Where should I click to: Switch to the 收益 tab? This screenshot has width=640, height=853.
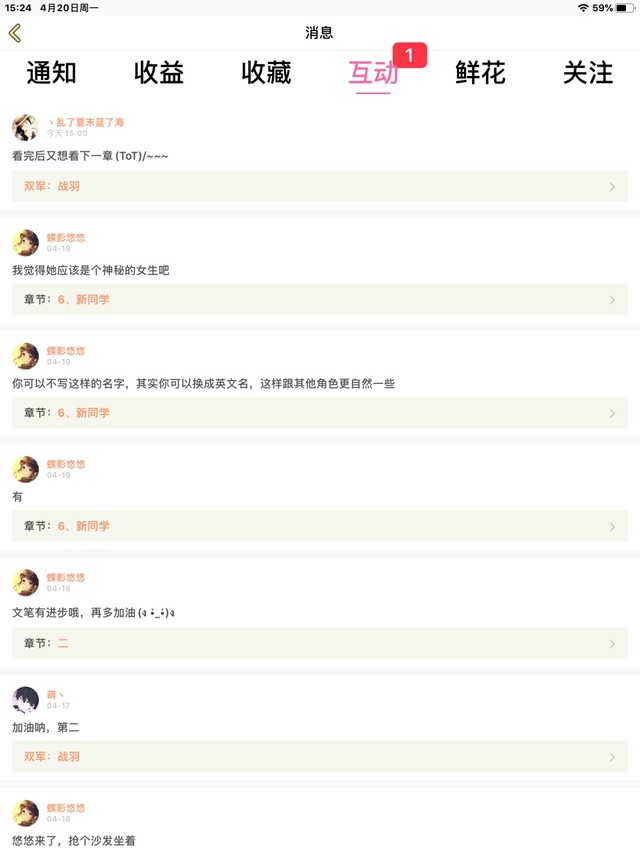(x=159, y=72)
